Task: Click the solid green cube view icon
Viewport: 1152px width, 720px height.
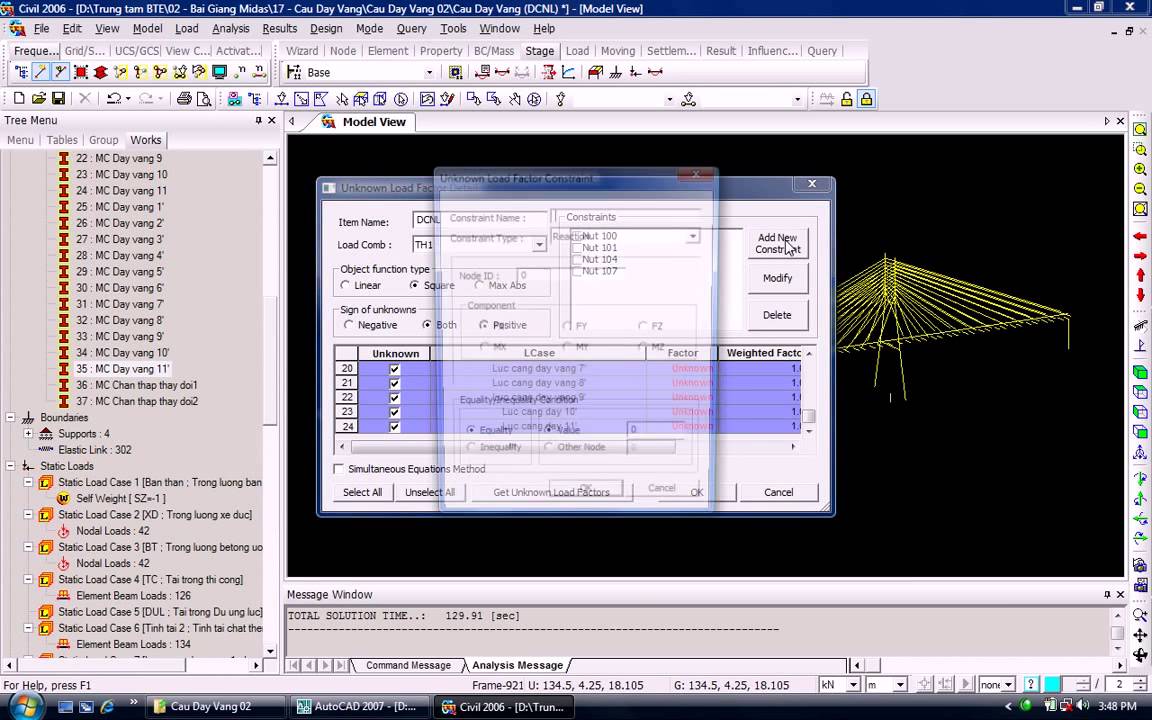Action: tap(1140, 372)
